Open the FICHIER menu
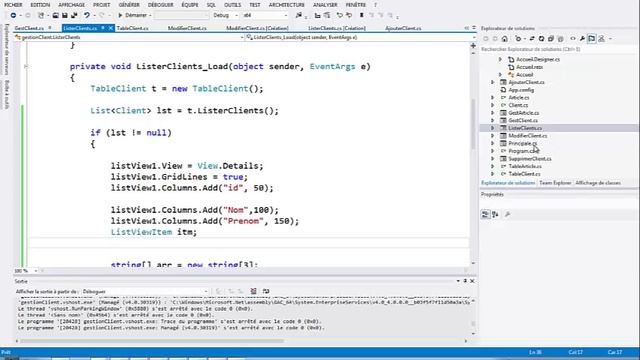The width and height of the screenshot is (640, 360). (13, 5)
